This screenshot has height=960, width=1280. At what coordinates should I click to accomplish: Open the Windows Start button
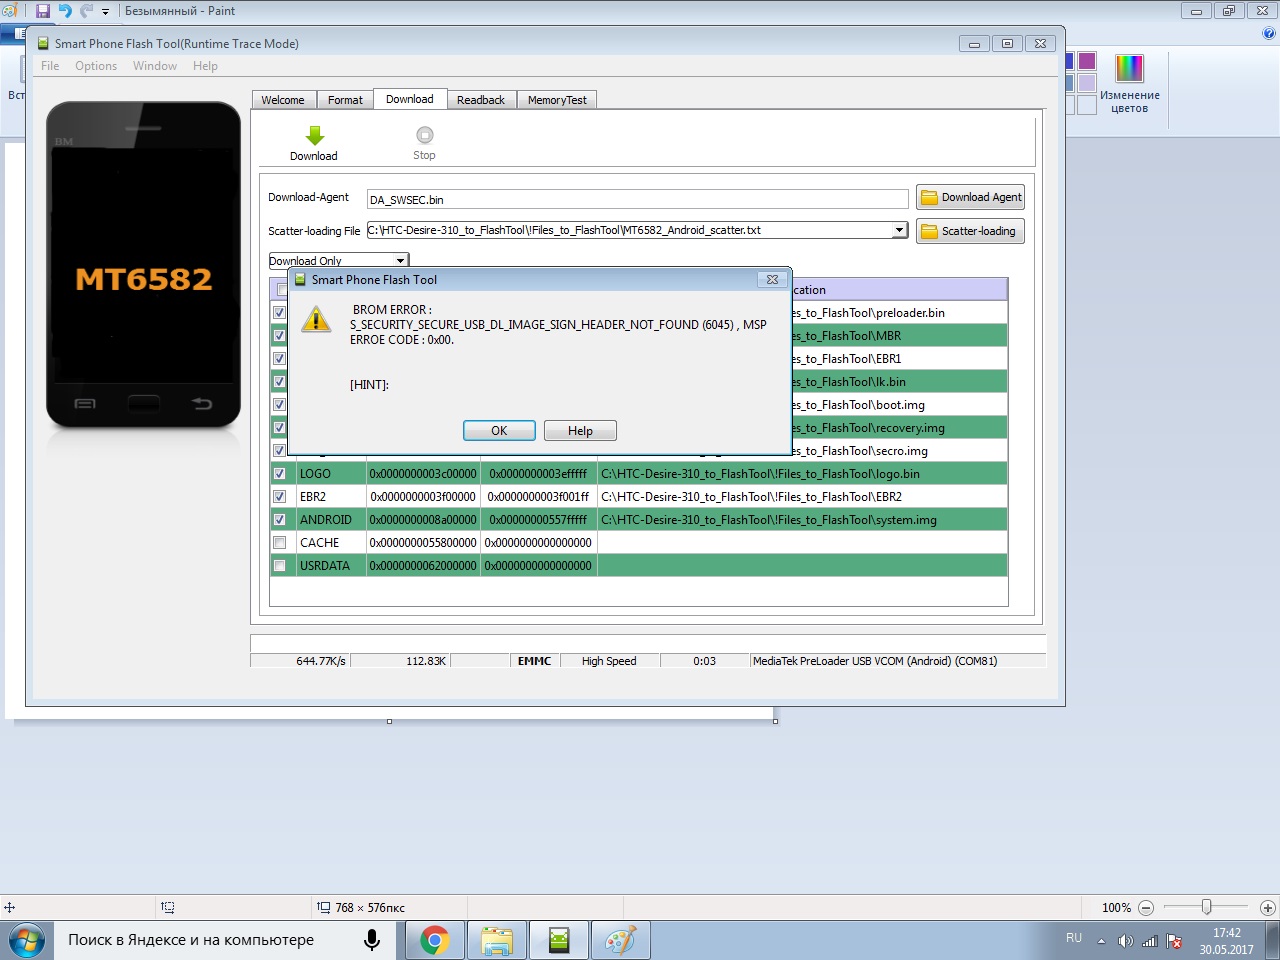(x=27, y=940)
